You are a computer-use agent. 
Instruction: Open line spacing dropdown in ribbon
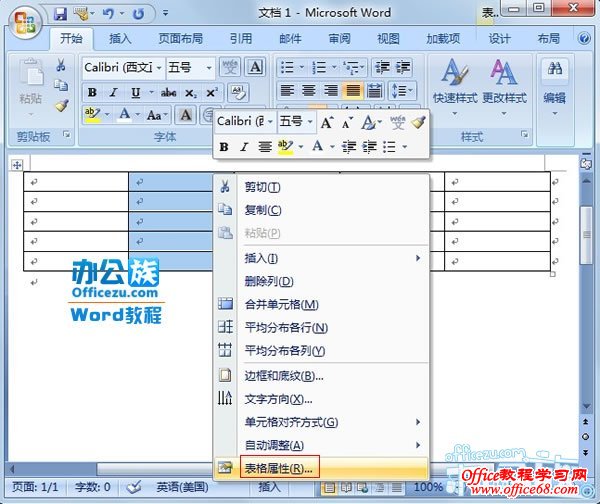tap(402, 91)
